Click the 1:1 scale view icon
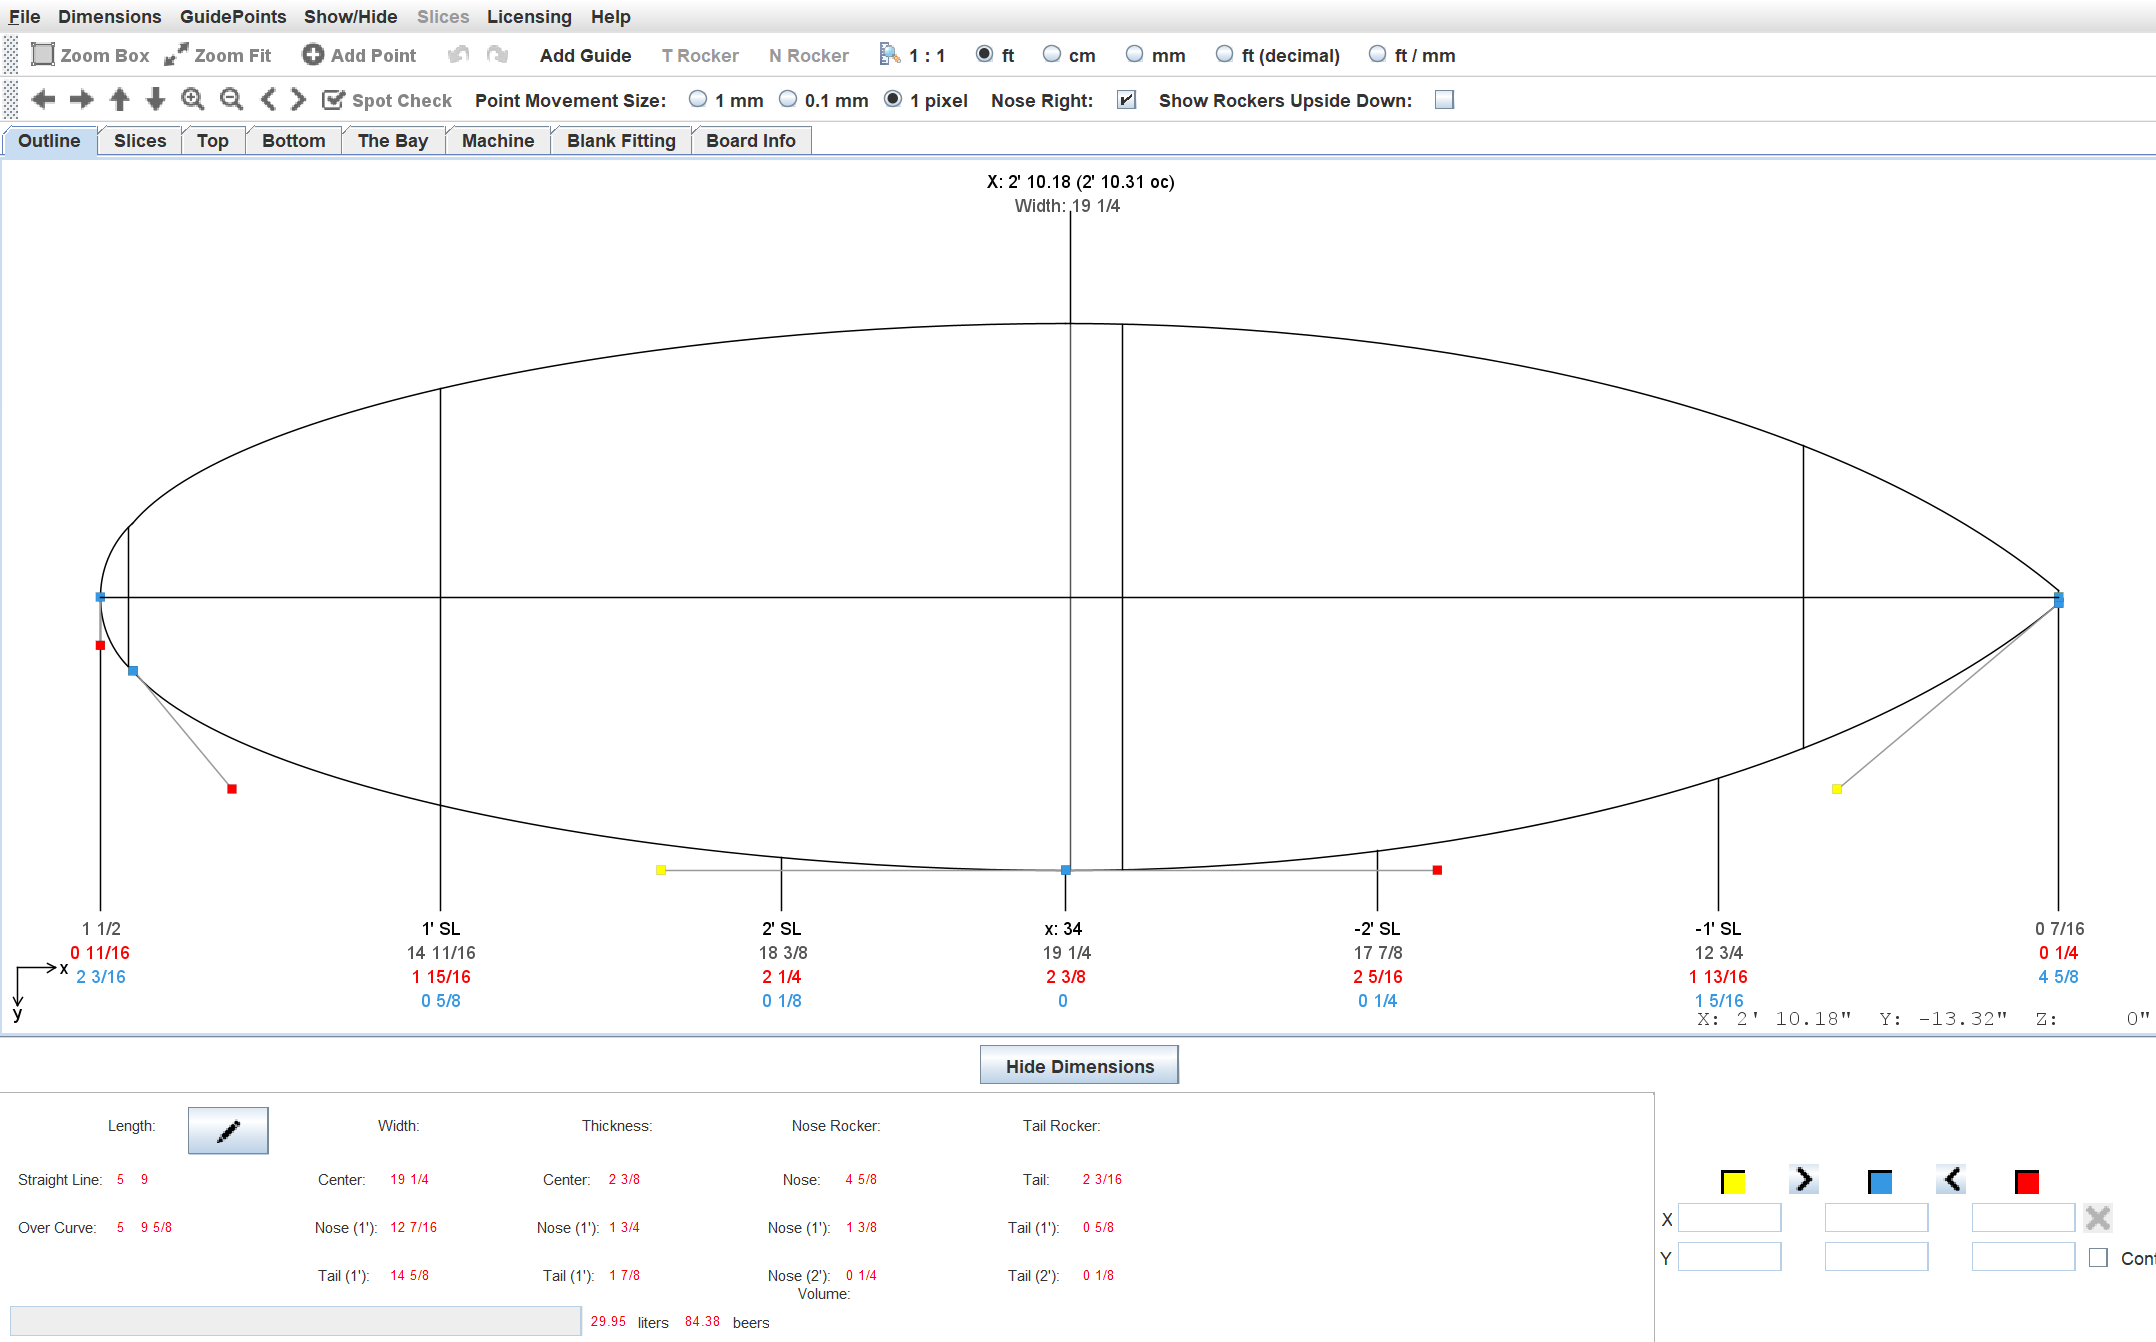 [x=889, y=55]
